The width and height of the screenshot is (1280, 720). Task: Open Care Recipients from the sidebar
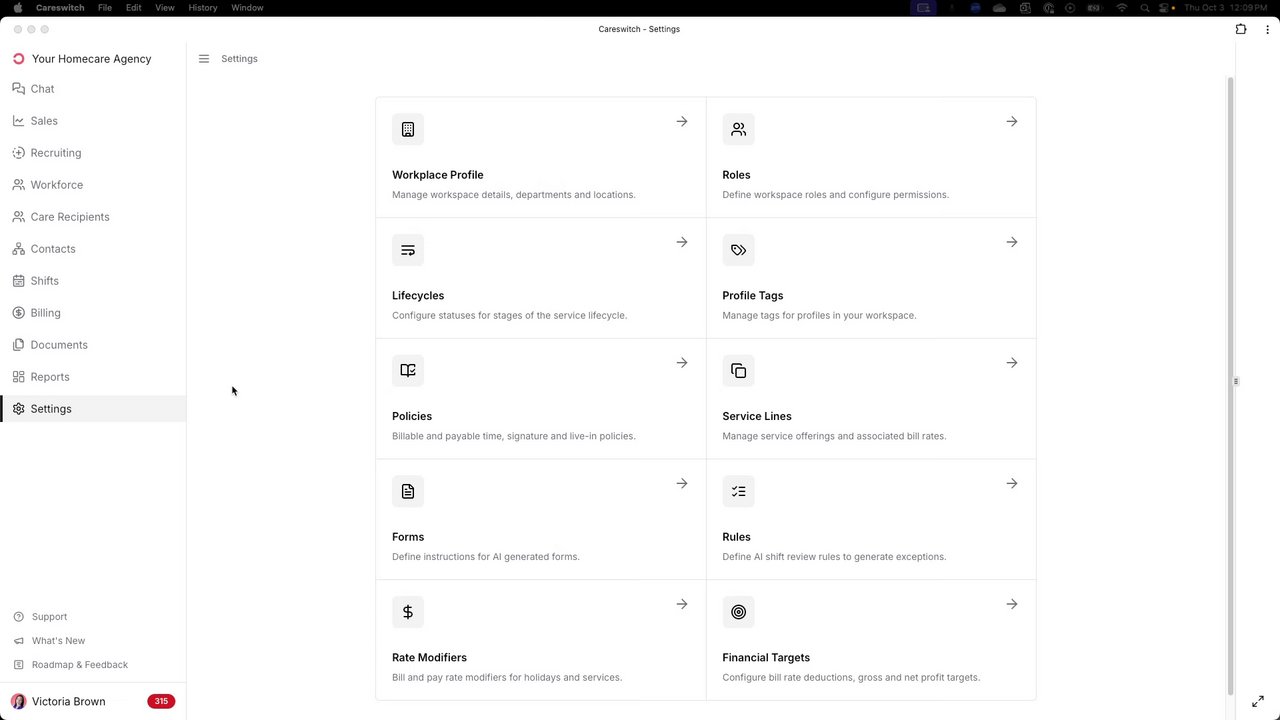click(70, 217)
